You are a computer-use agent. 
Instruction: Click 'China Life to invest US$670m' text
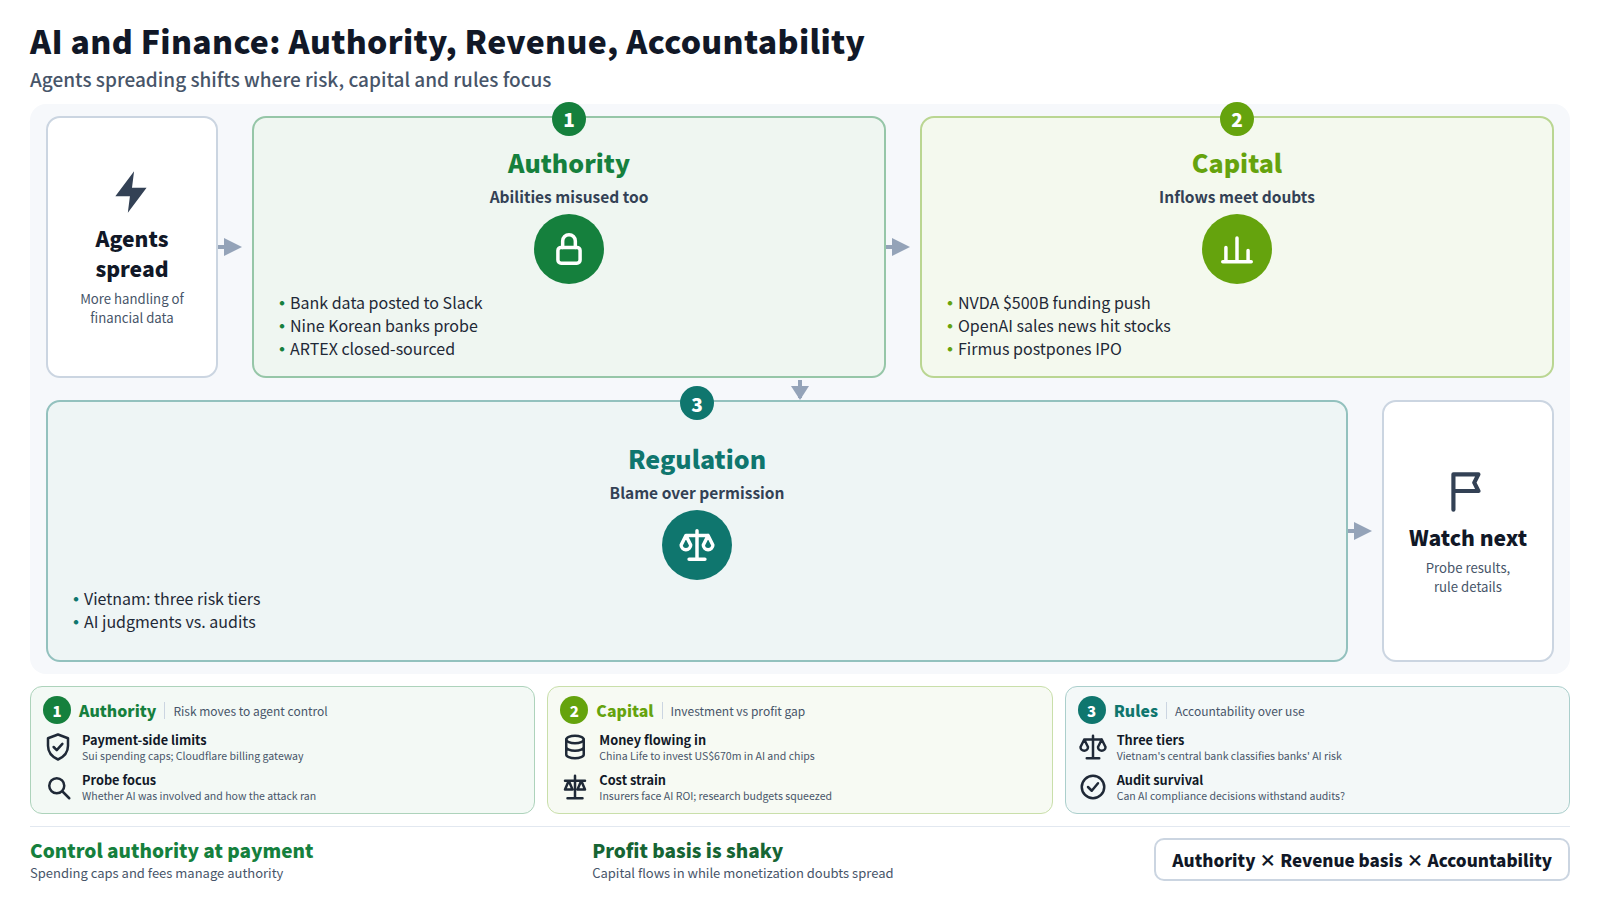(707, 757)
